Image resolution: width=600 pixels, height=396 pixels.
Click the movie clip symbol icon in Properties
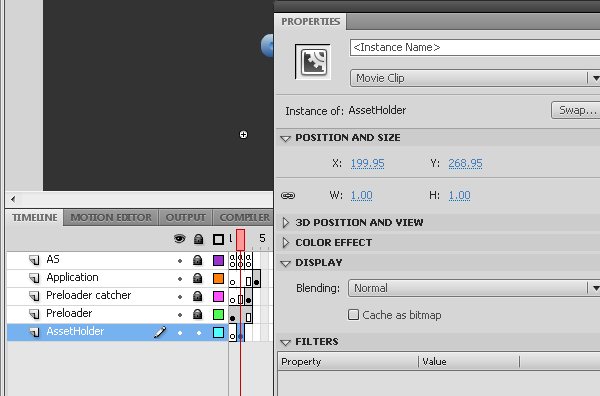(x=313, y=62)
